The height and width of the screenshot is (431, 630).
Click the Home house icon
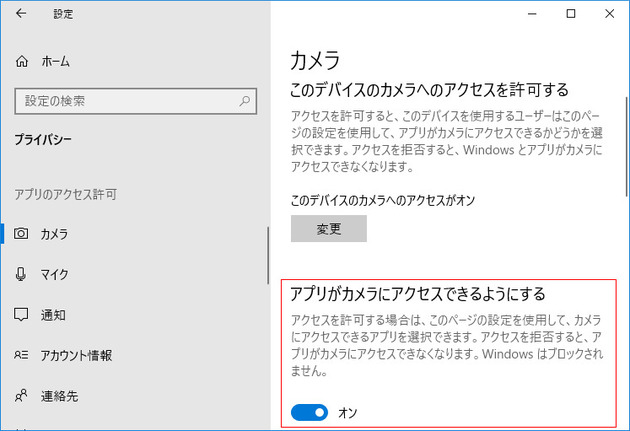point(22,62)
